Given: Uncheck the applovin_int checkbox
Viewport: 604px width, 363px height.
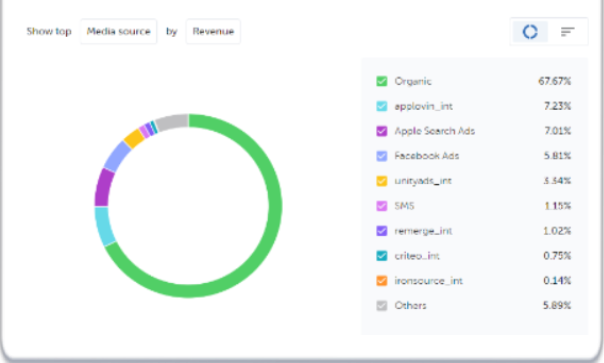Looking at the screenshot, I should click(381, 106).
